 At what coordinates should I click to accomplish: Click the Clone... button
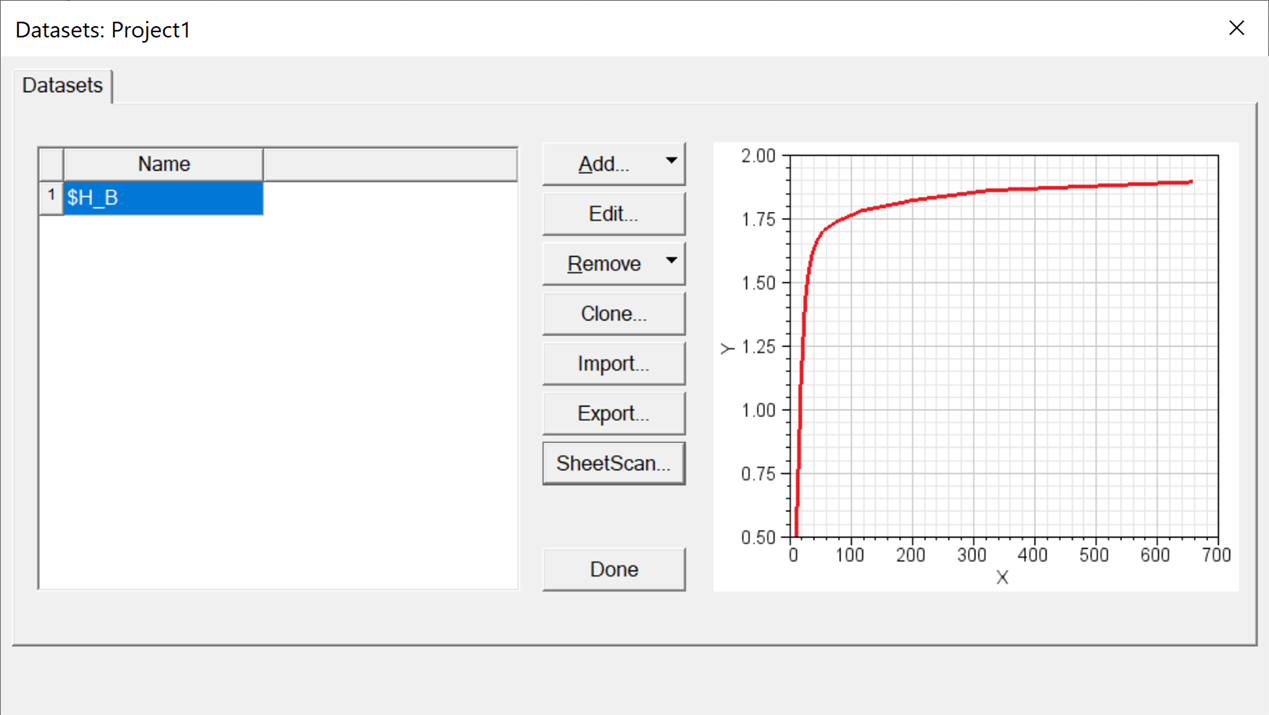tap(614, 314)
